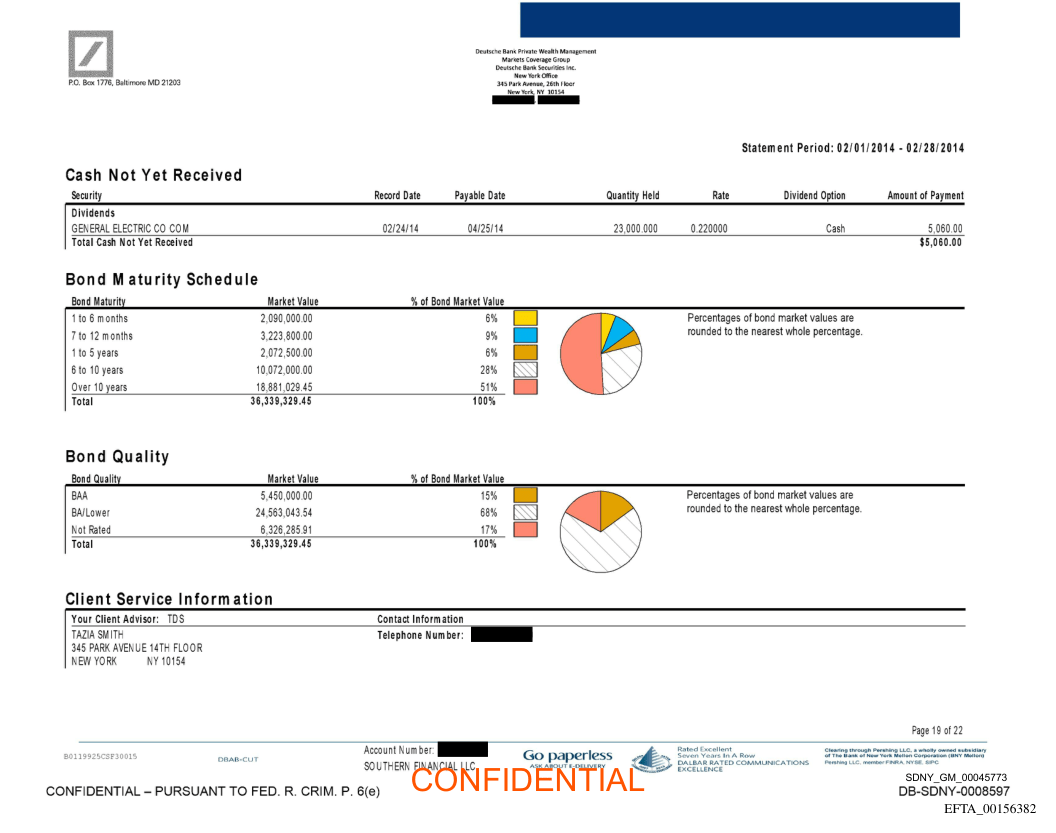Select the orange BAA quality swatch

click(x=525, y=495)
